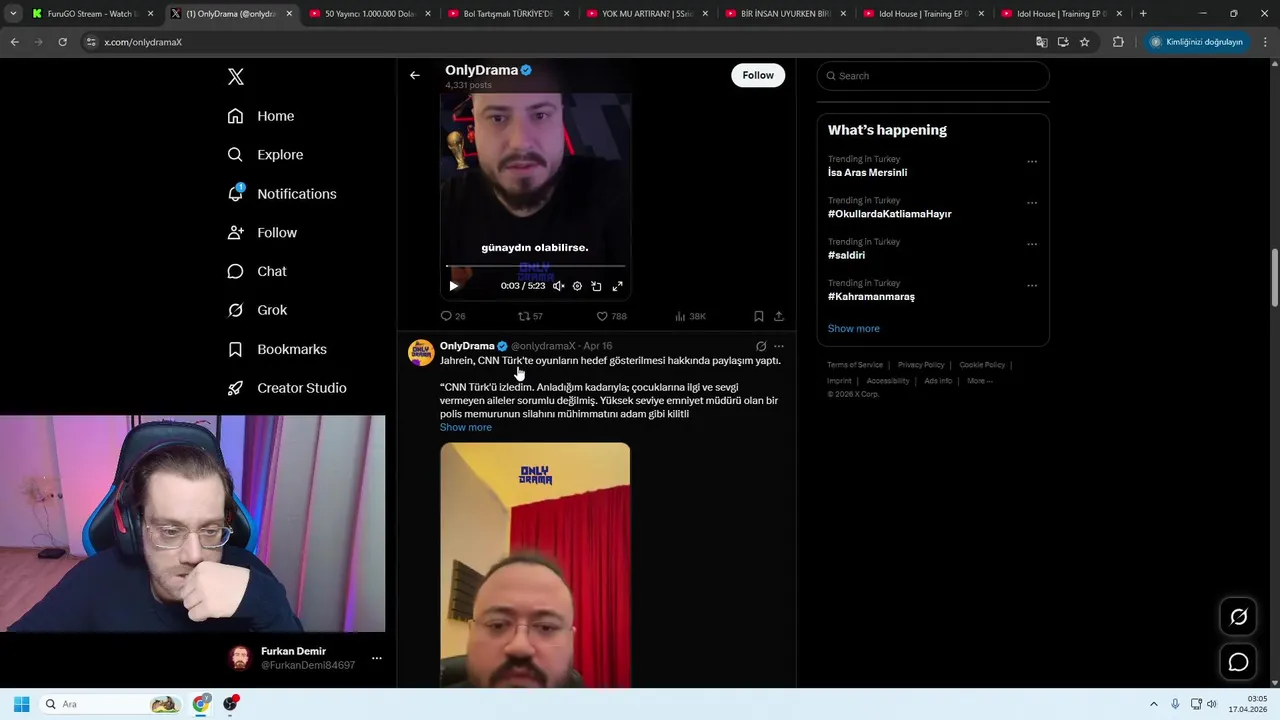This screenshot has width=1280, height=720.
Task: Unmute the video player
Action: 558,286
